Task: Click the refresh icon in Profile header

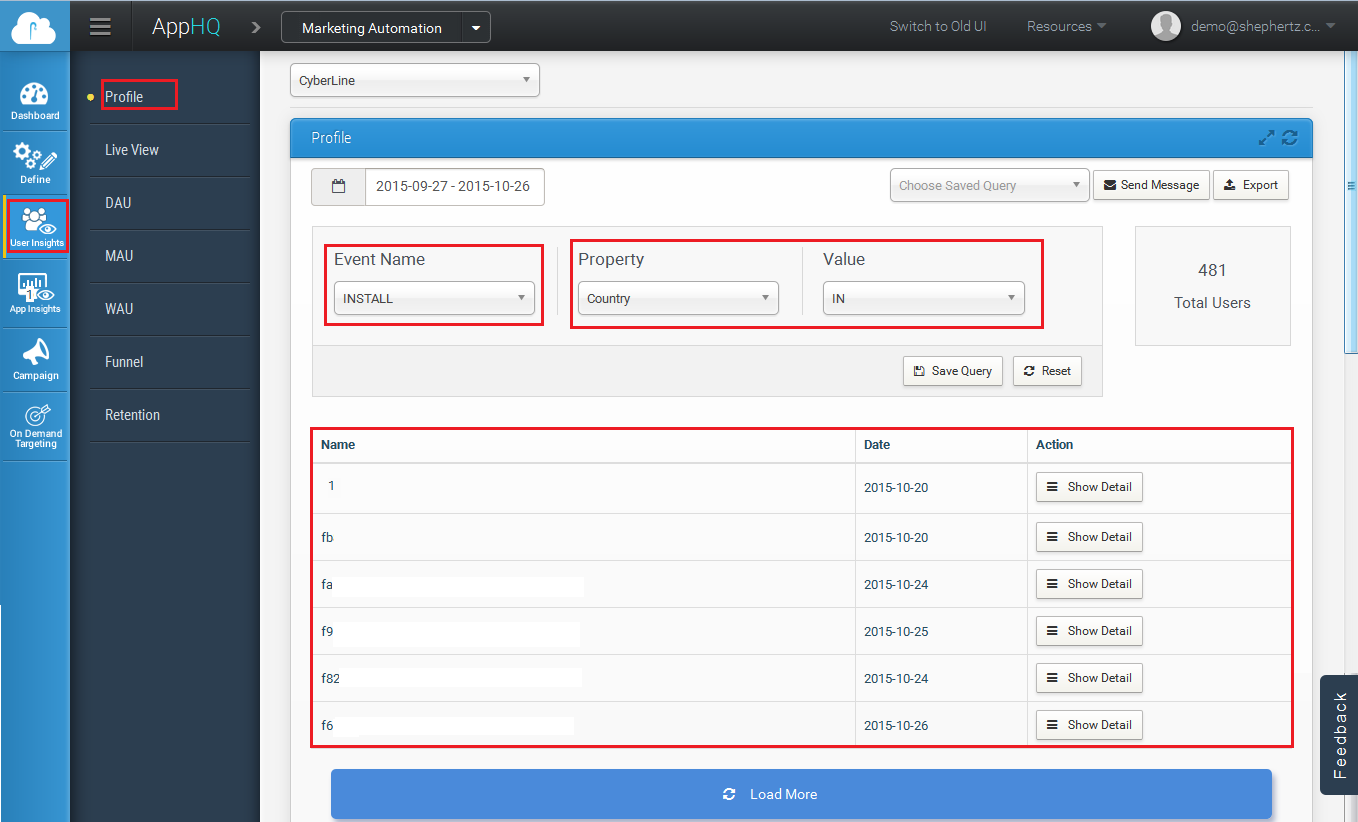Action: click(1290, 138)
